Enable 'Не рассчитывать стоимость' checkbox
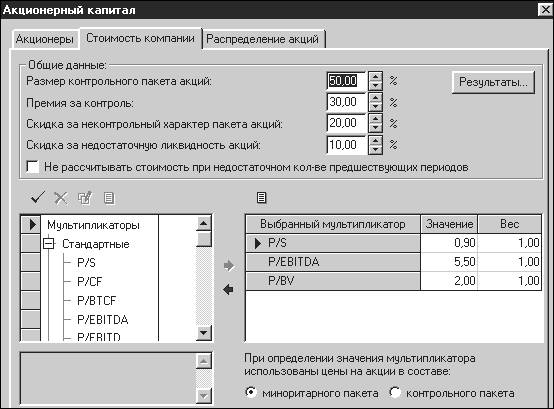554x409 pixels. click(x=33, y=167)
